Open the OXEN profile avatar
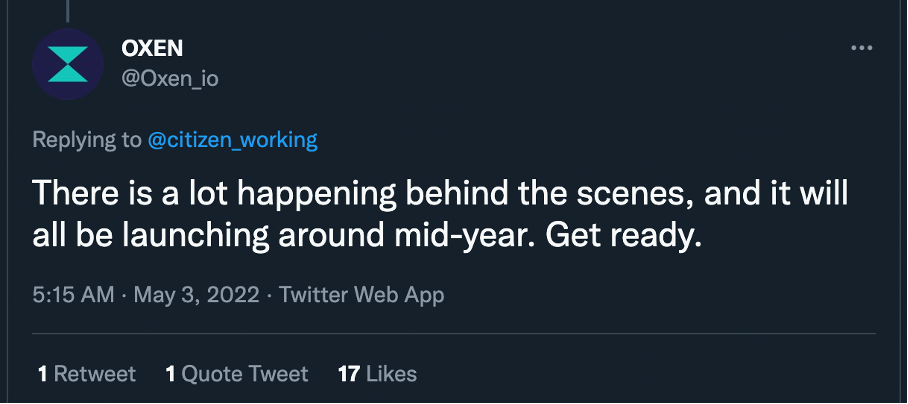Viewport: 908px width, 404px height. tap(68, 64)
